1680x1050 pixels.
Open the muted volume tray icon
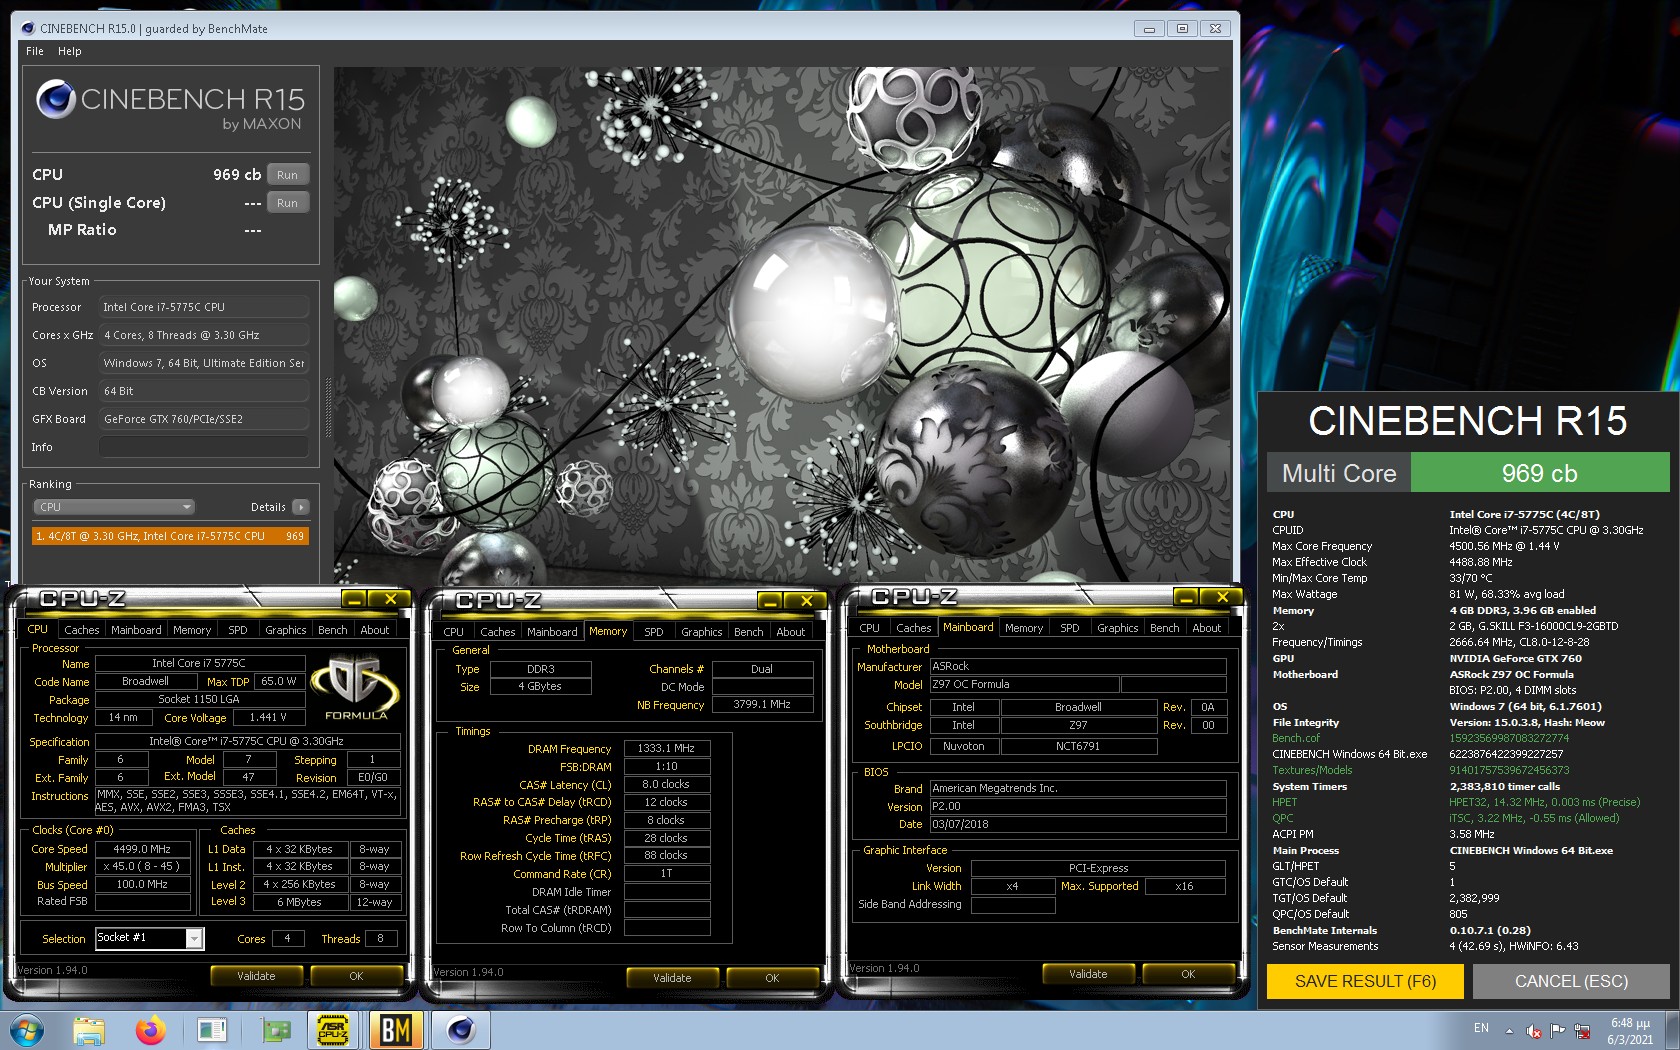(x=1533, y=1031)
